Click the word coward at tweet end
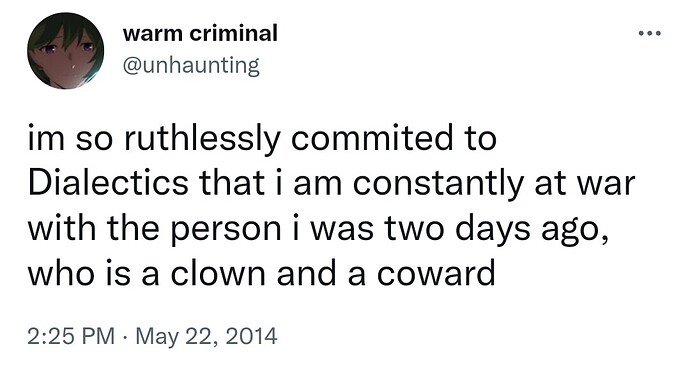This screenshot has width=690, height=367. (436, 272)
